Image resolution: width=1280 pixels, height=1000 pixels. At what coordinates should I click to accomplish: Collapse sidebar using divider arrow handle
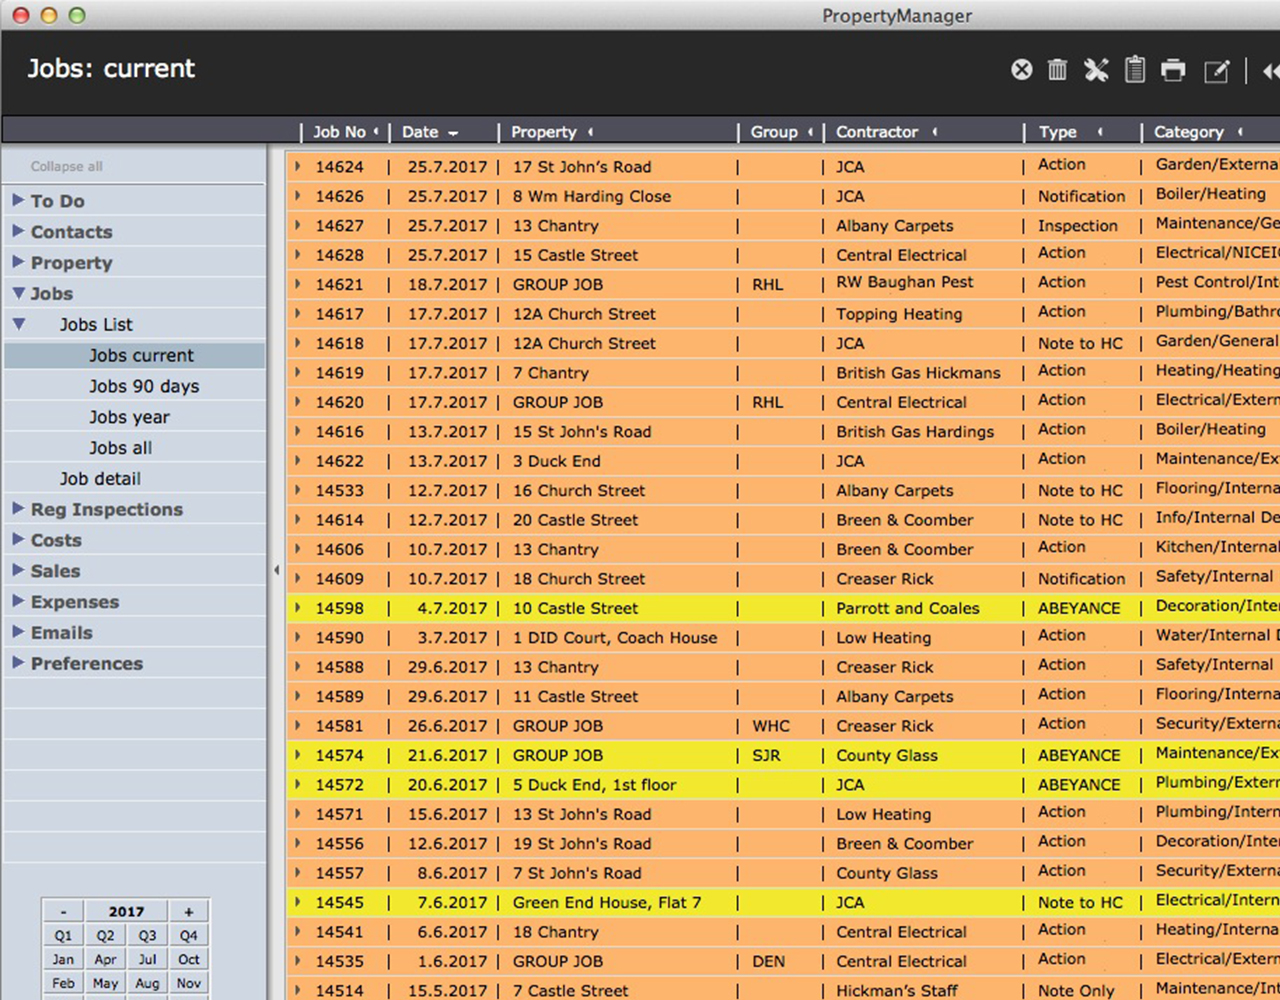276,570
